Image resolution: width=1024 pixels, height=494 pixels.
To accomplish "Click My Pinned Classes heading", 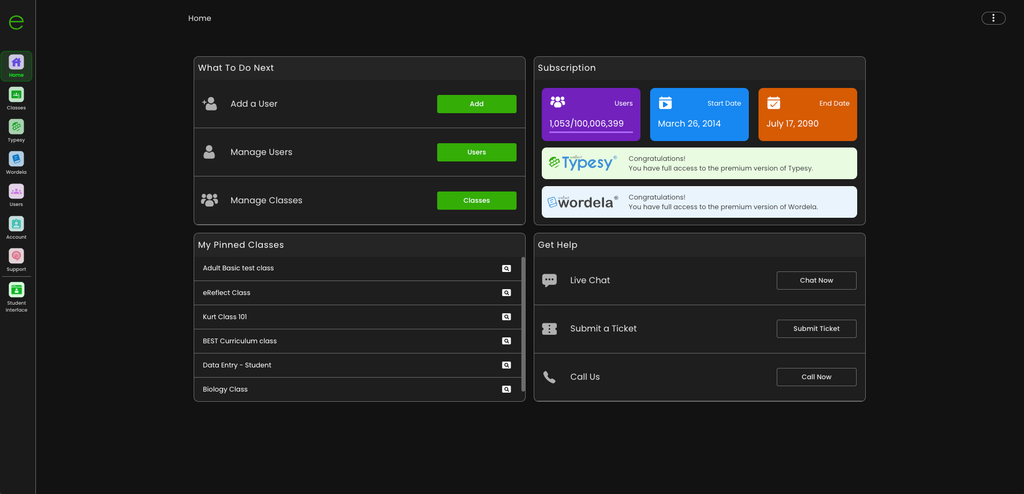I will [x=241, y=245].
